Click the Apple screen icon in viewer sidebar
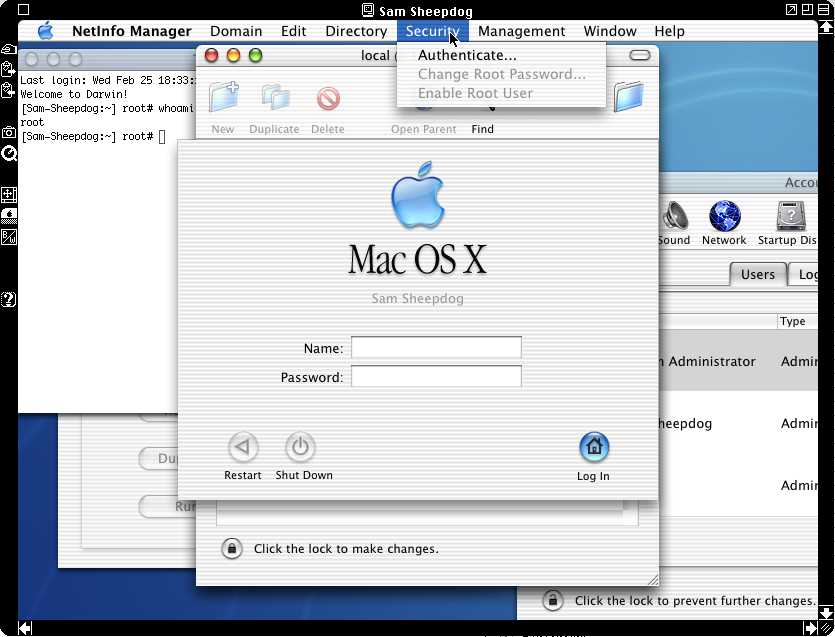This screenshot has width=835, height=637. 9,216
